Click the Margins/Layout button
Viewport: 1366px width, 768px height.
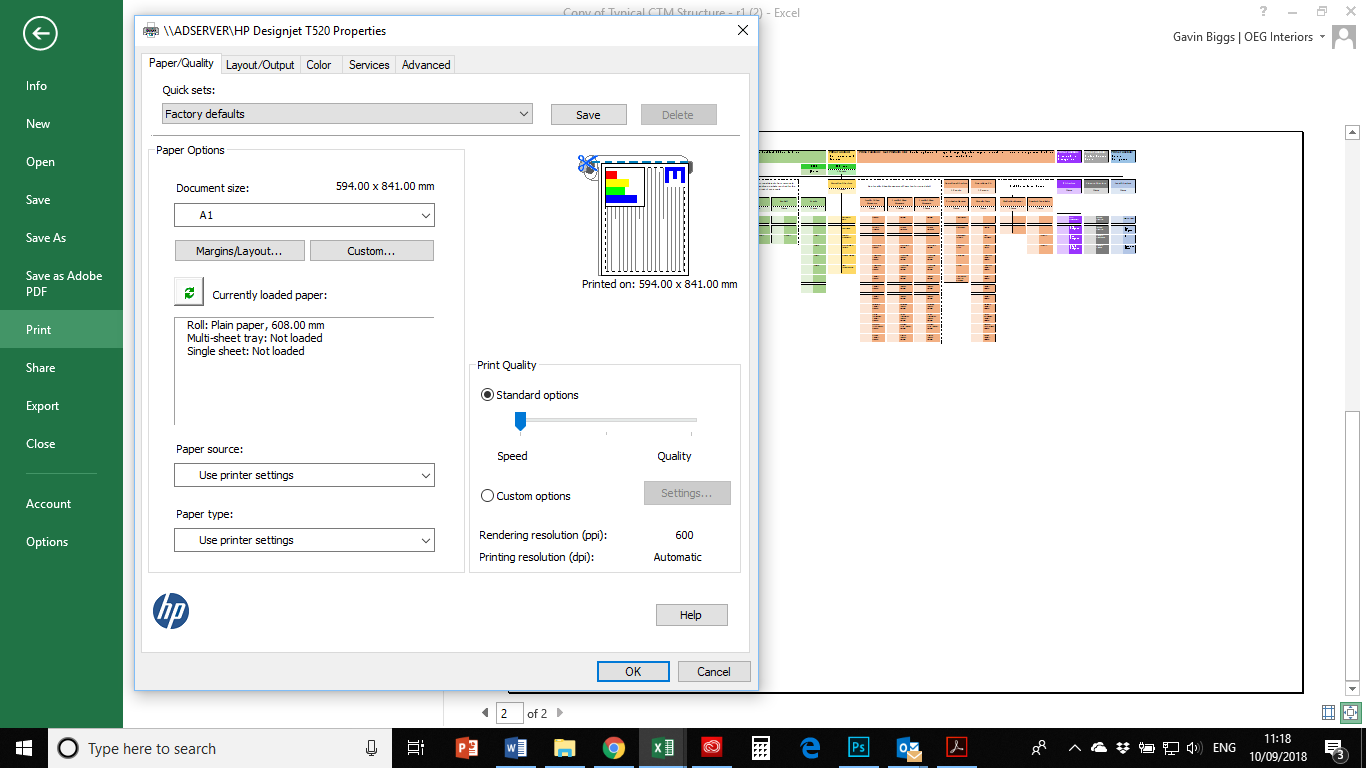coord(239,251)
